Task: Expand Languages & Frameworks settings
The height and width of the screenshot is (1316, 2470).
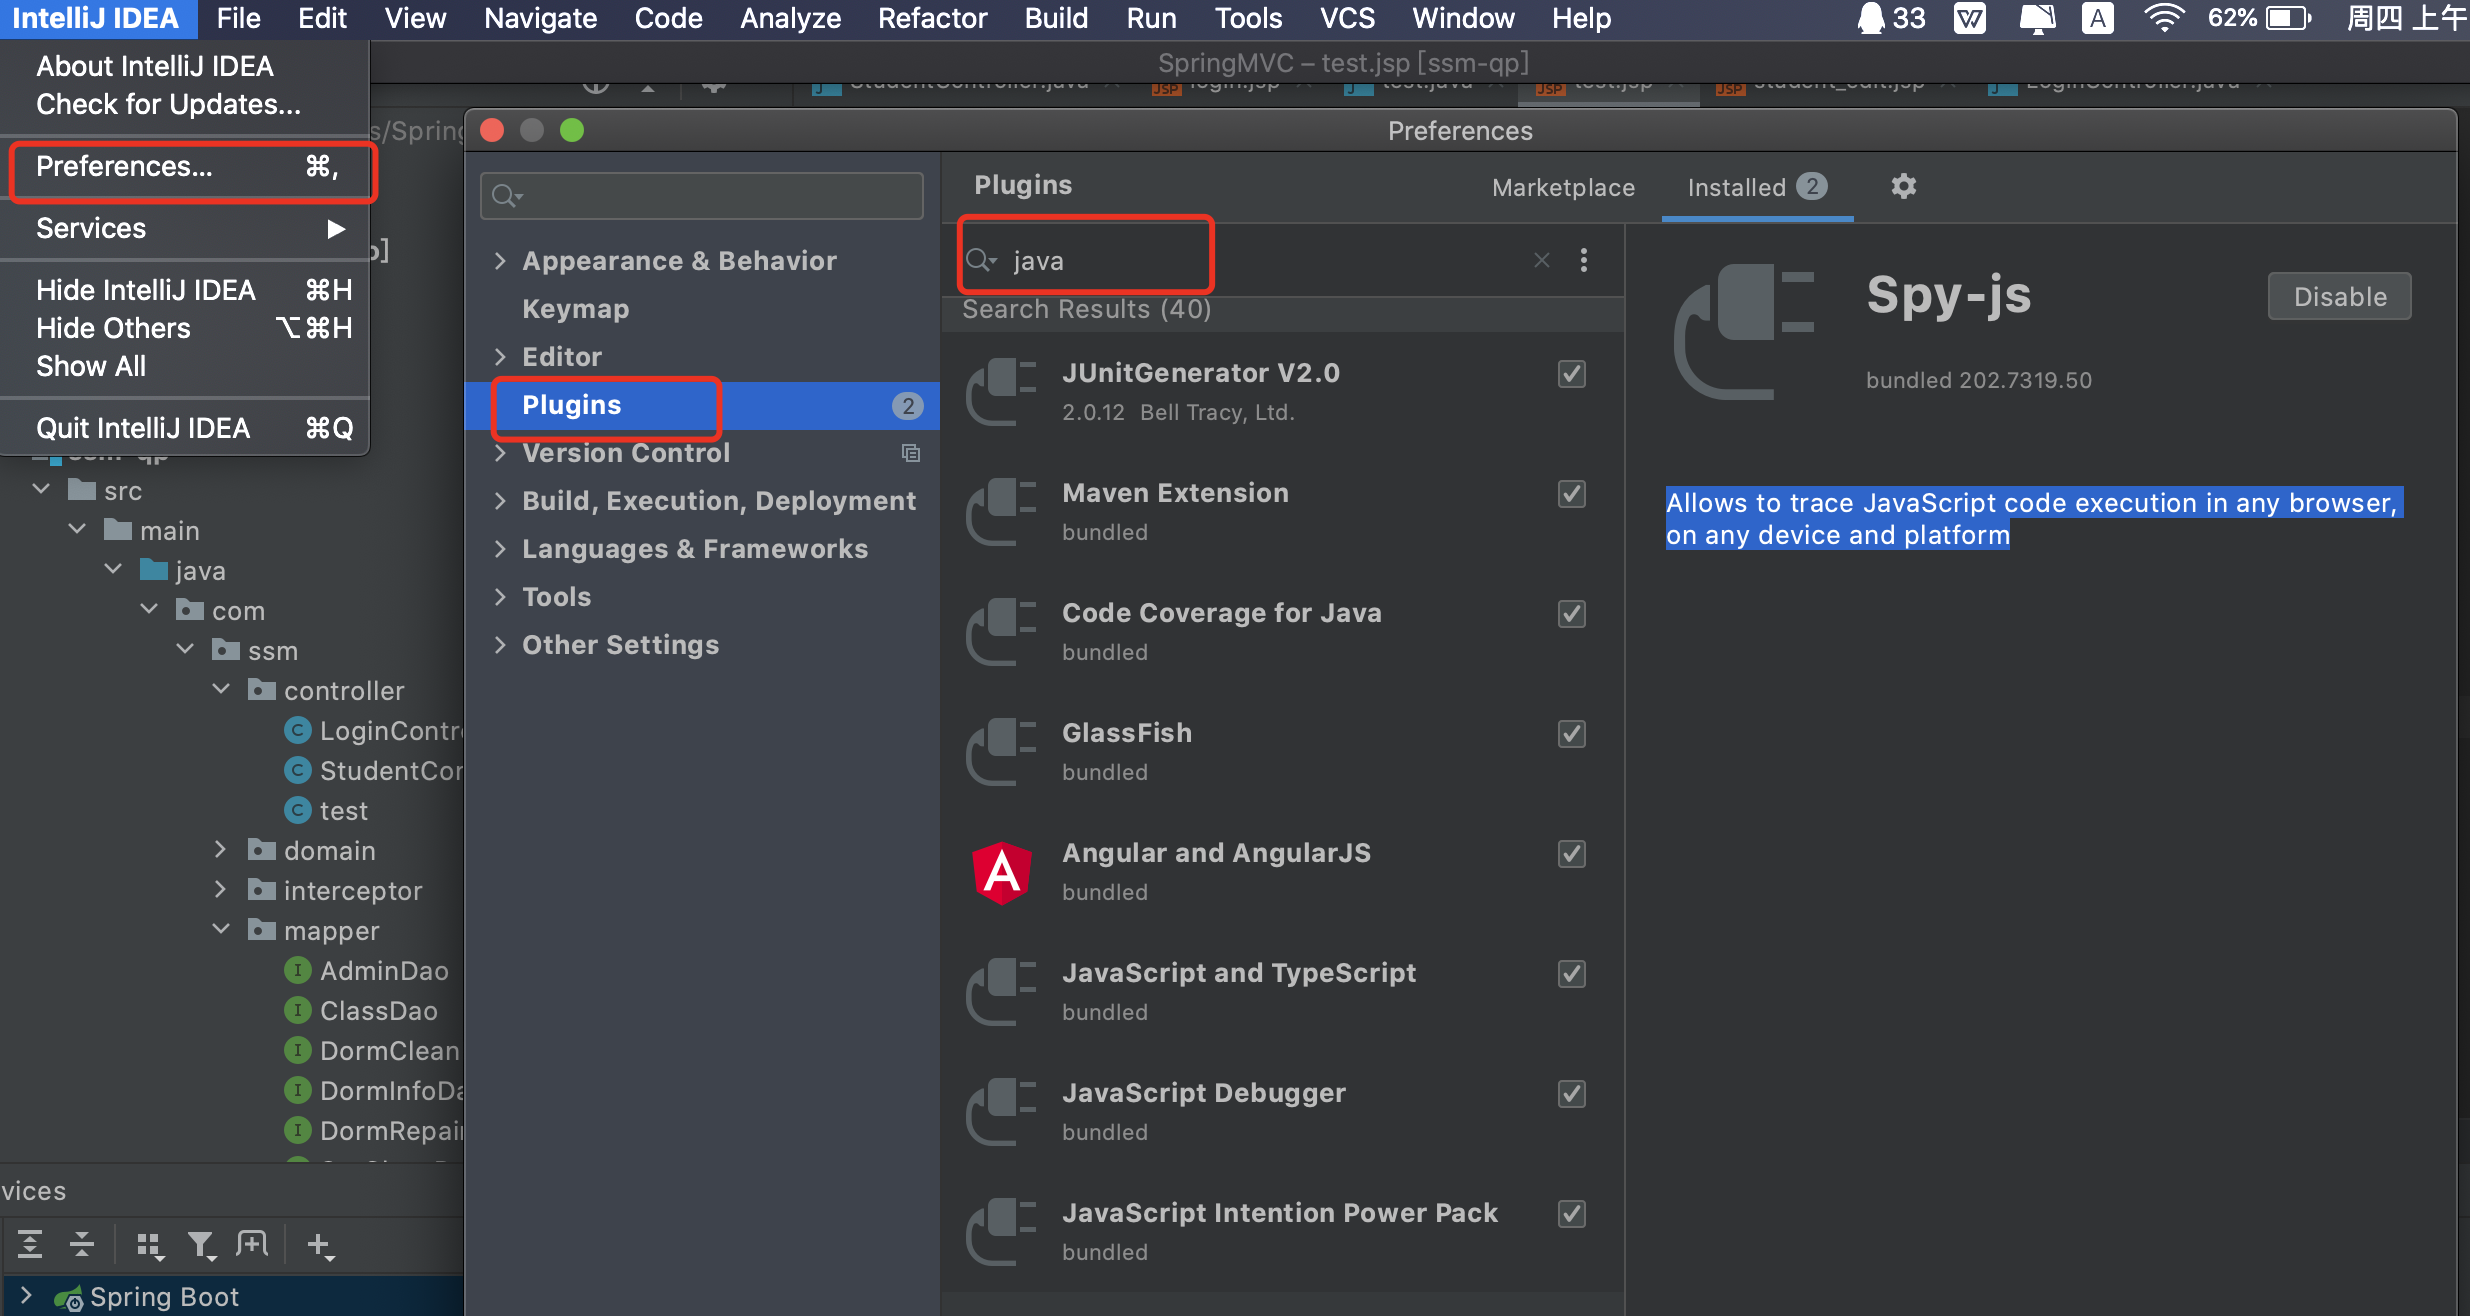Action: point(500,549)
